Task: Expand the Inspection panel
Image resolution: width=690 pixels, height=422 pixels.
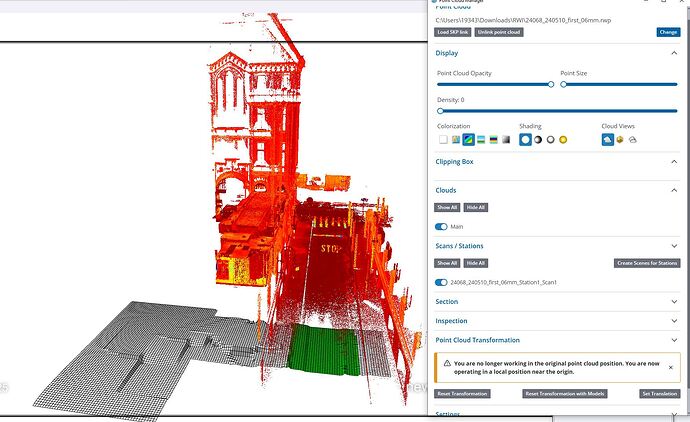Action: click(674, 321)
